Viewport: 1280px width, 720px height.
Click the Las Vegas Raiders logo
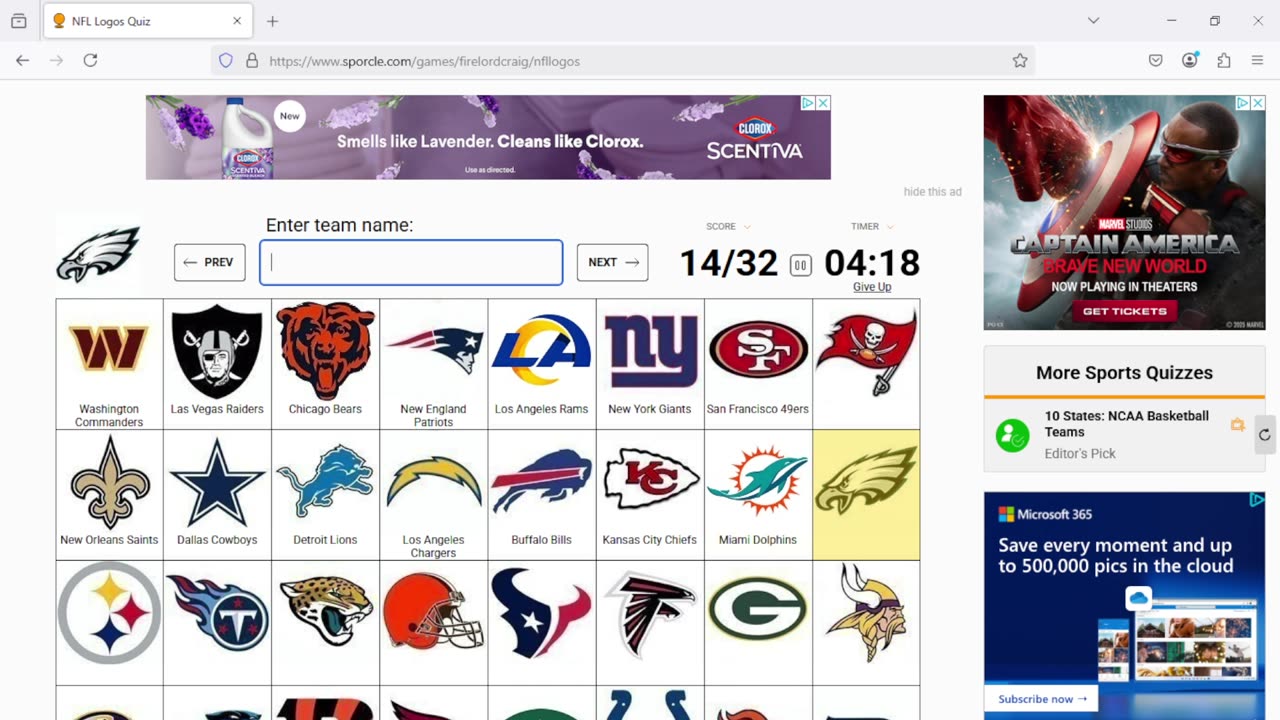coord(217,352)
